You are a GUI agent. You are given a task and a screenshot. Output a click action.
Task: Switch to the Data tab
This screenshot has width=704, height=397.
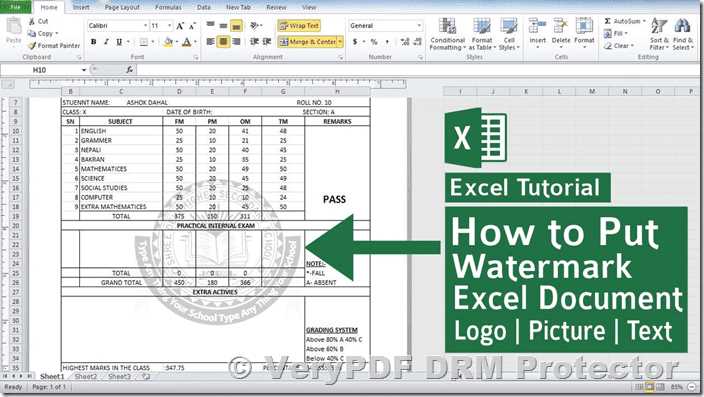pyautogui.click(x=203, y=7)
